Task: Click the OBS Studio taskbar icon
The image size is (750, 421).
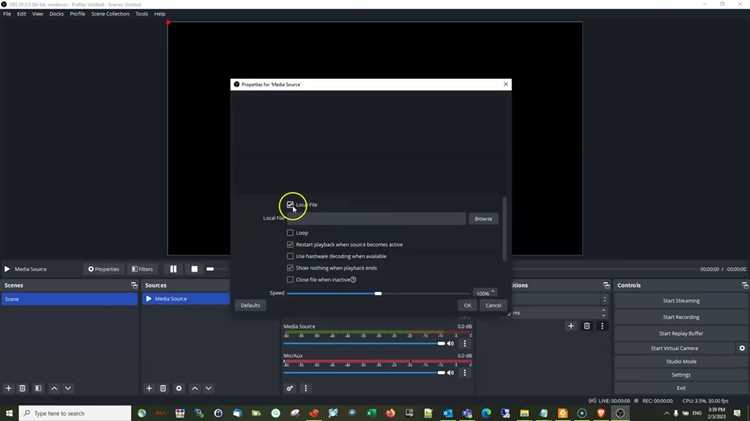Action: (x=620, y=413)
